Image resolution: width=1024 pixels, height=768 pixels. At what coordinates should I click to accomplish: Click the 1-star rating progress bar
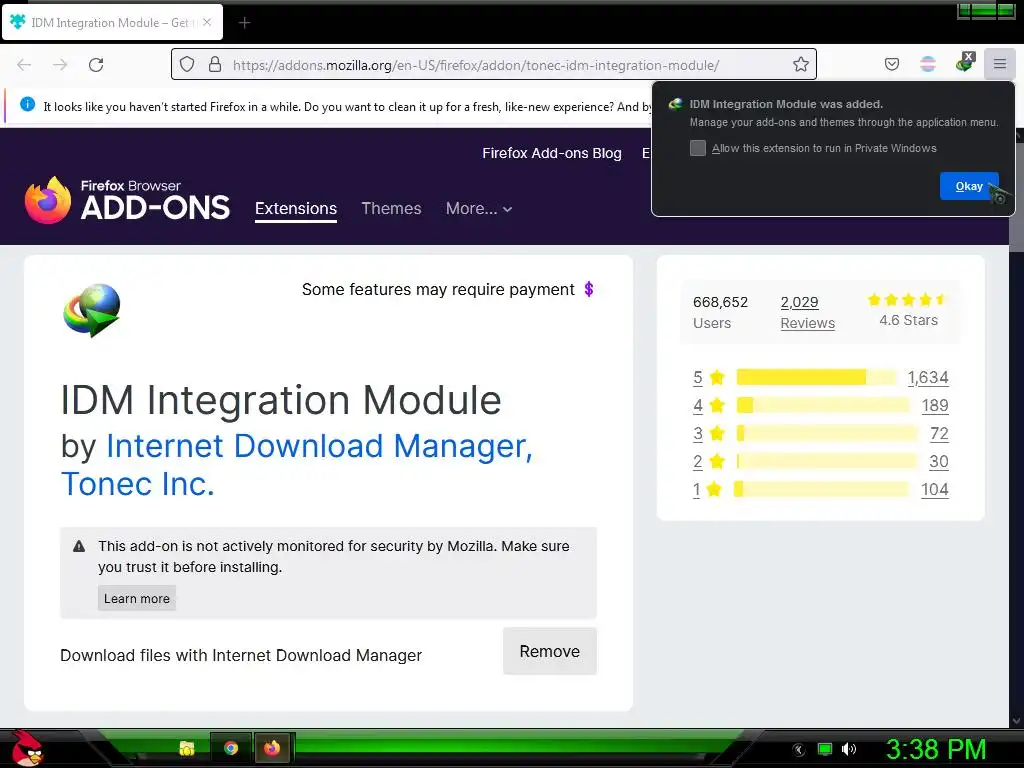coord(821,488)
